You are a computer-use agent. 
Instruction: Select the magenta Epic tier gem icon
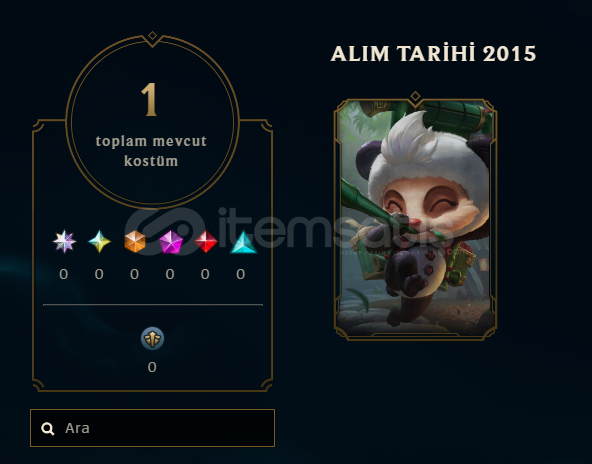(x=171, y=242)
